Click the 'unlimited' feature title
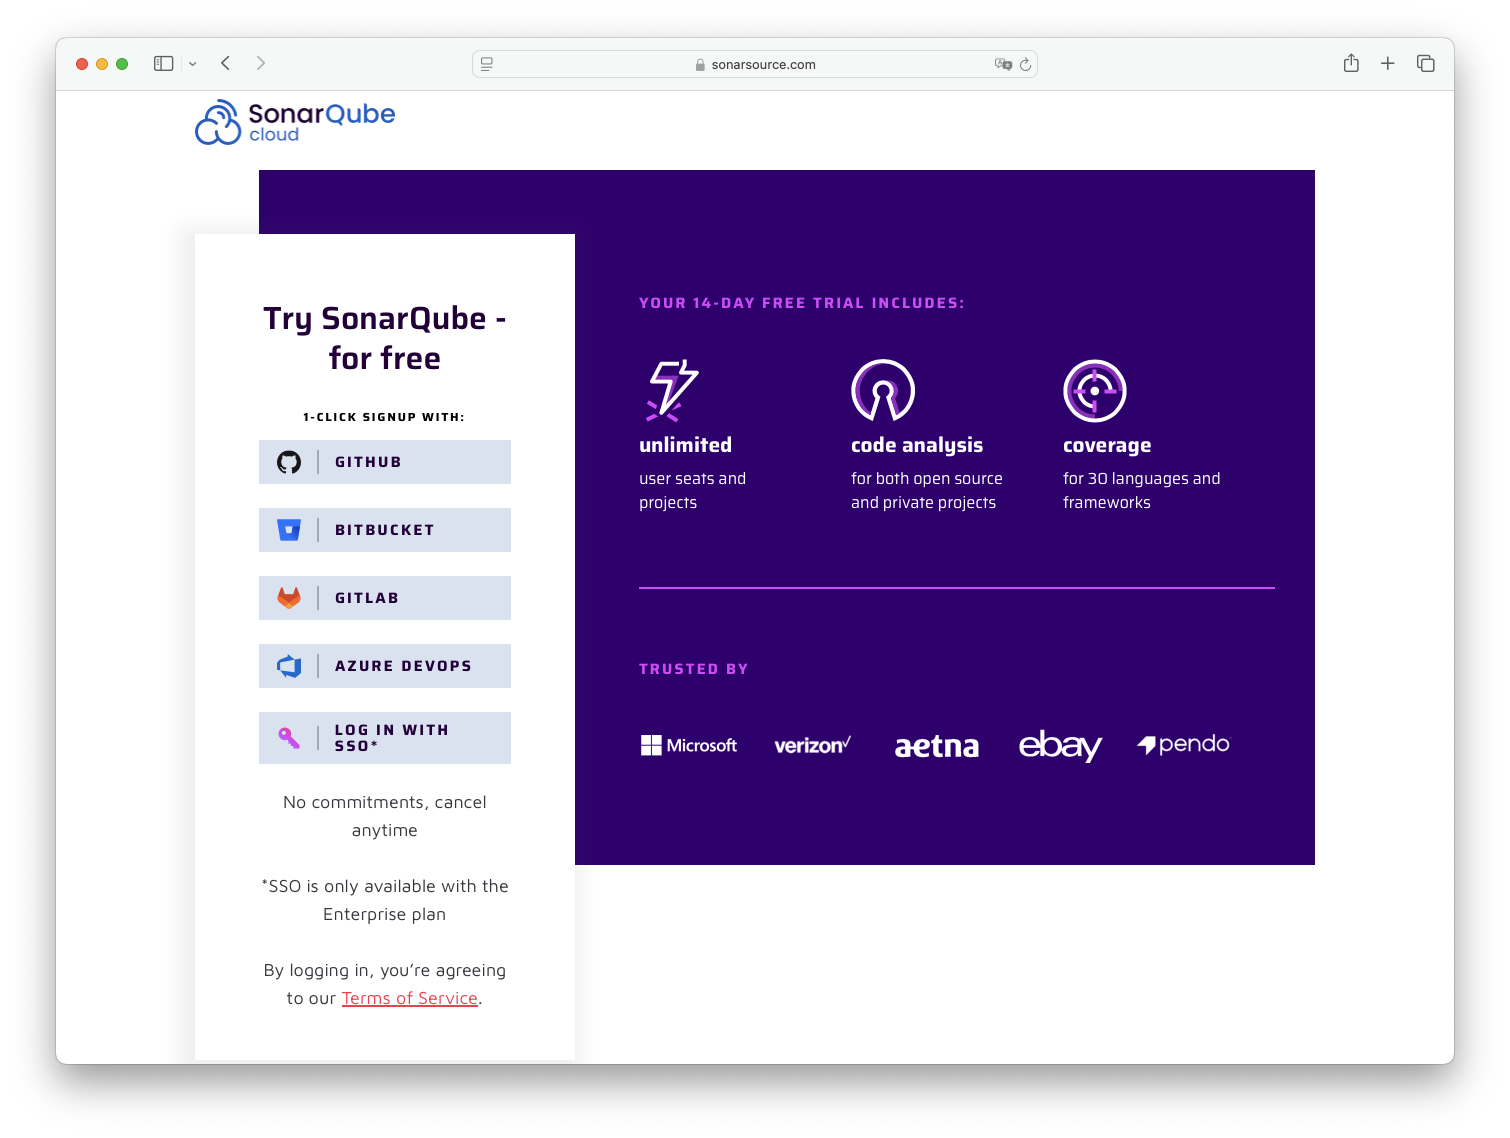This screenshot has width=1510, height=1138. (686, 445)
